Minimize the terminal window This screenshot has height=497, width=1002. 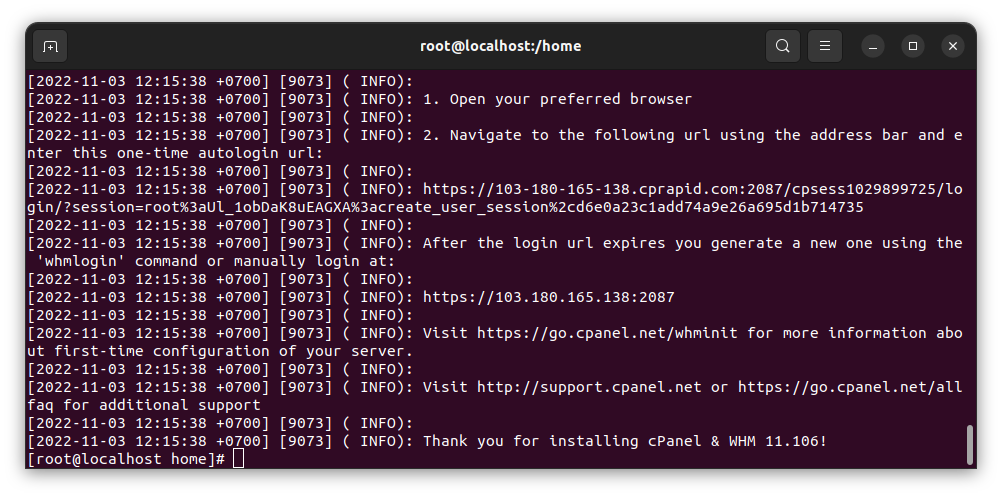click(873, 46)
